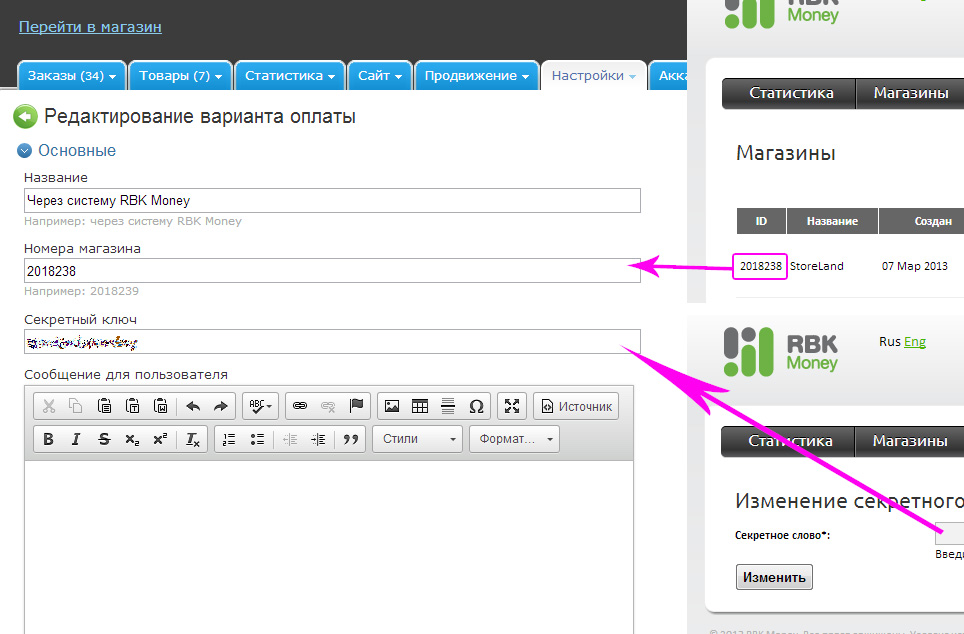The height and width of the screenshot is (634, 964).
Task: Click the Название column header in RBK table
Action: tap(832, 221)
